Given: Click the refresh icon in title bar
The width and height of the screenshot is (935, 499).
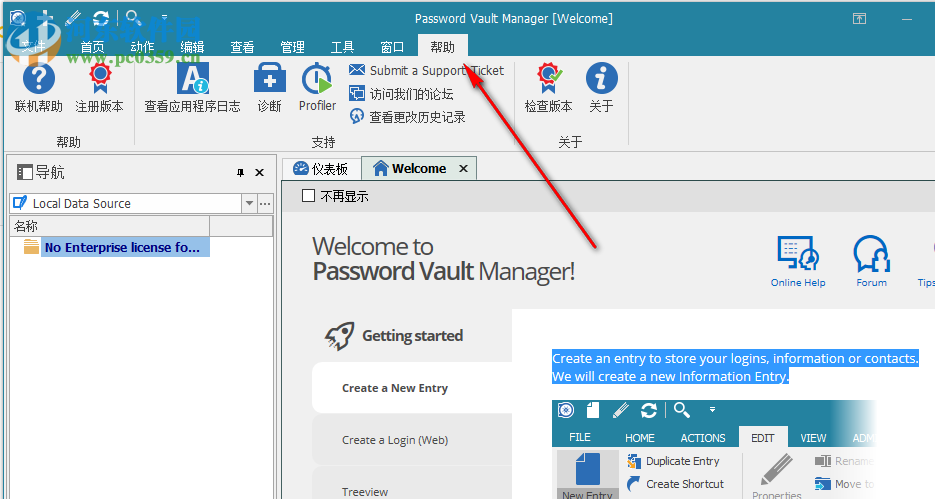Looking at the screenshot, I should (100, 18).
